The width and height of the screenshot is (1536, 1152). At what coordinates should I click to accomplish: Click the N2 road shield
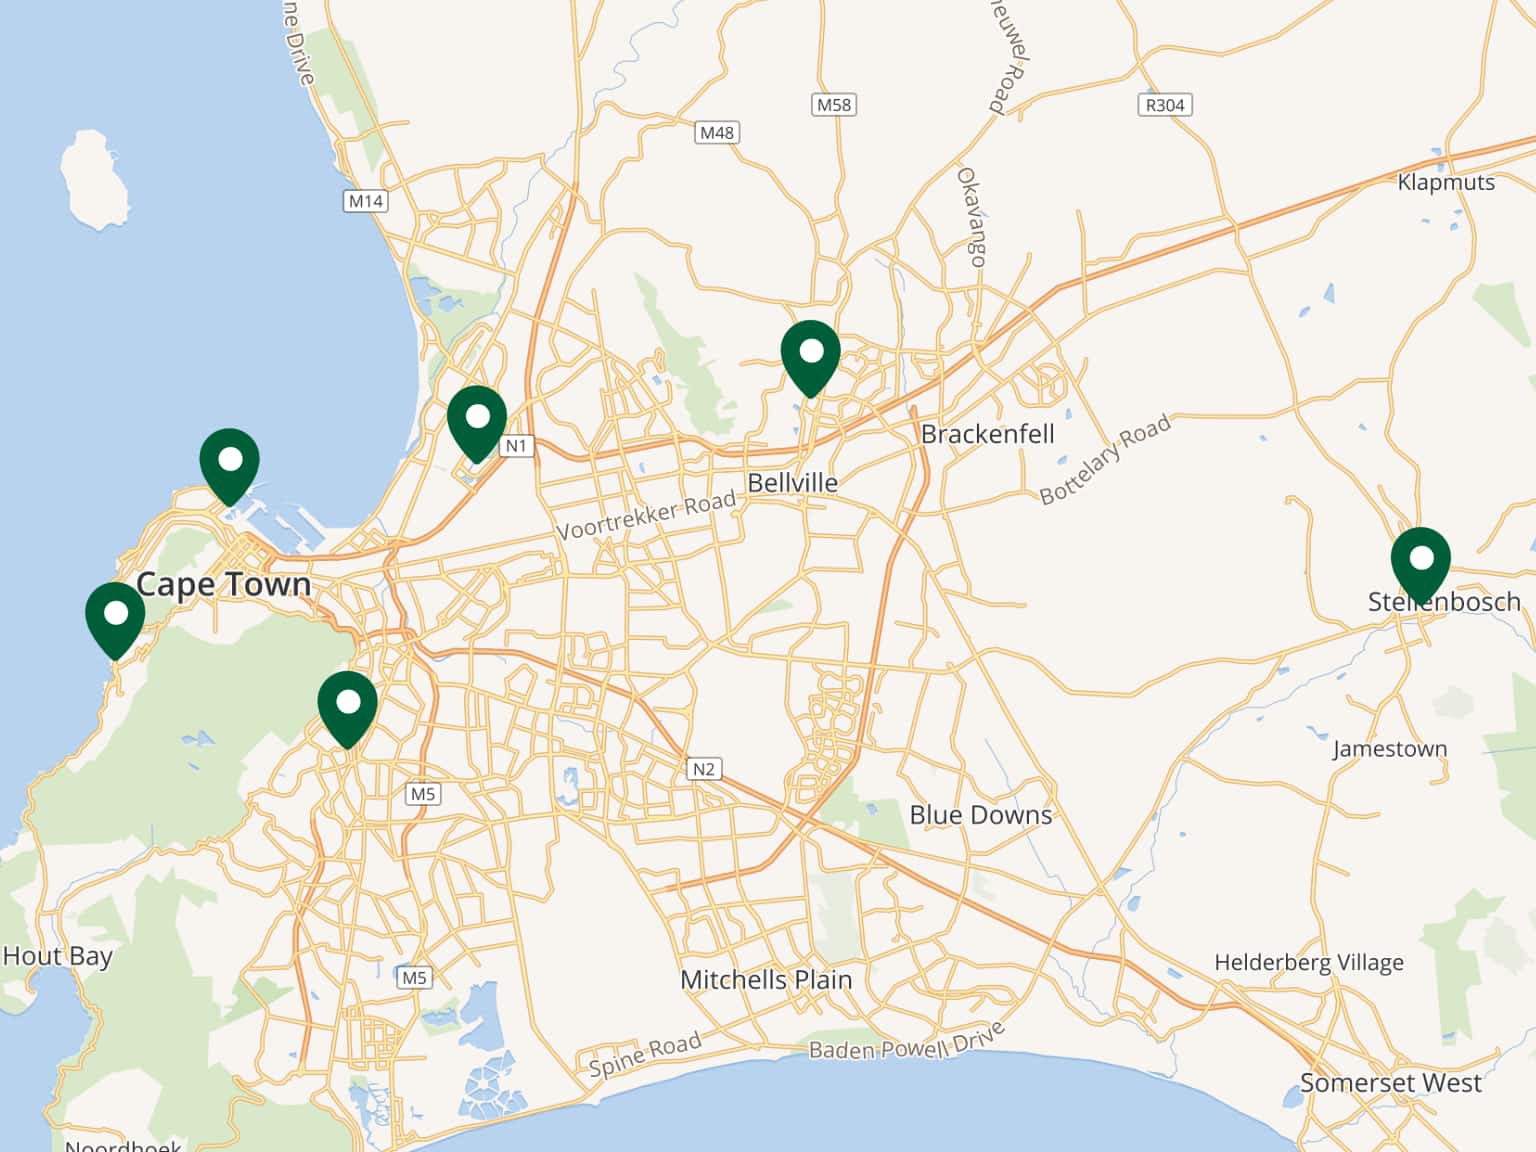point(704,768)
